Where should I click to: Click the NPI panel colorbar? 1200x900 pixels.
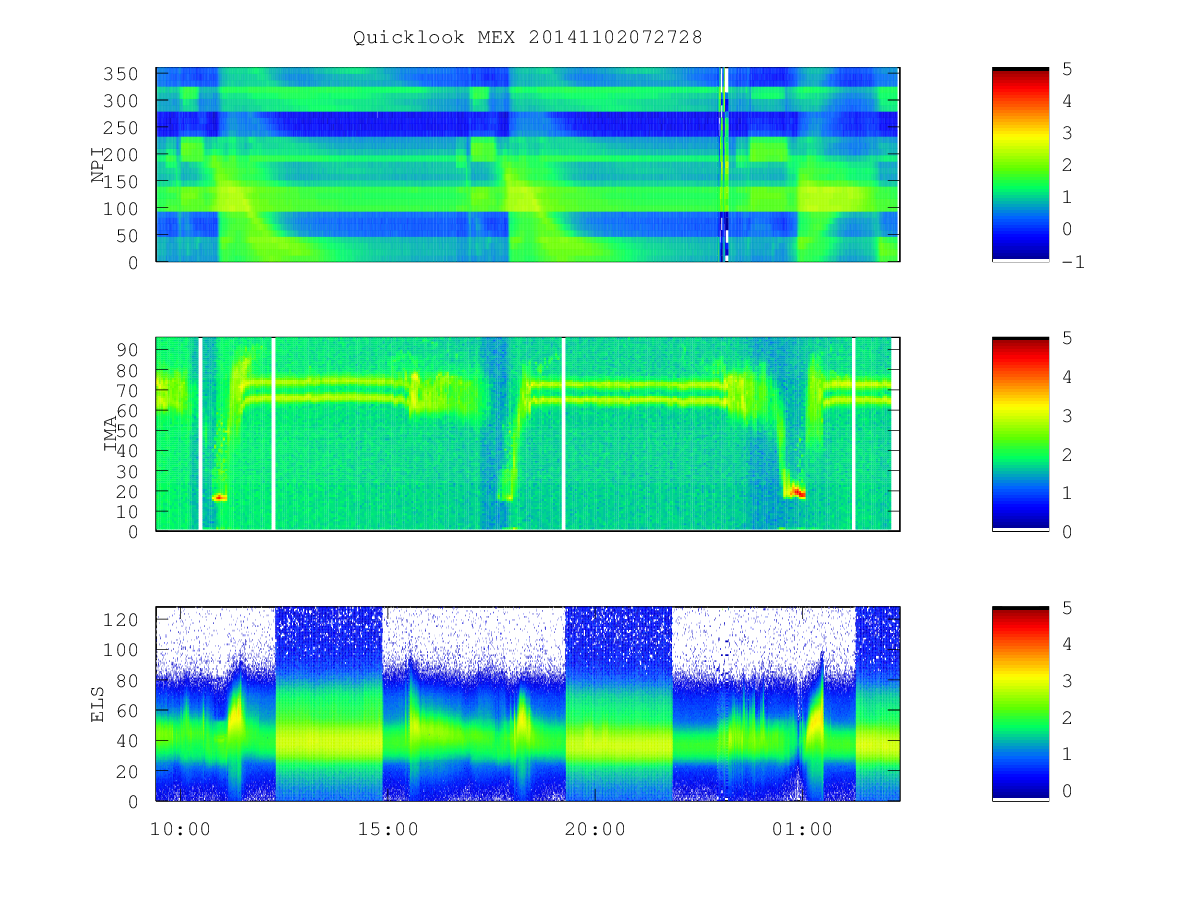click(1020, 165)
